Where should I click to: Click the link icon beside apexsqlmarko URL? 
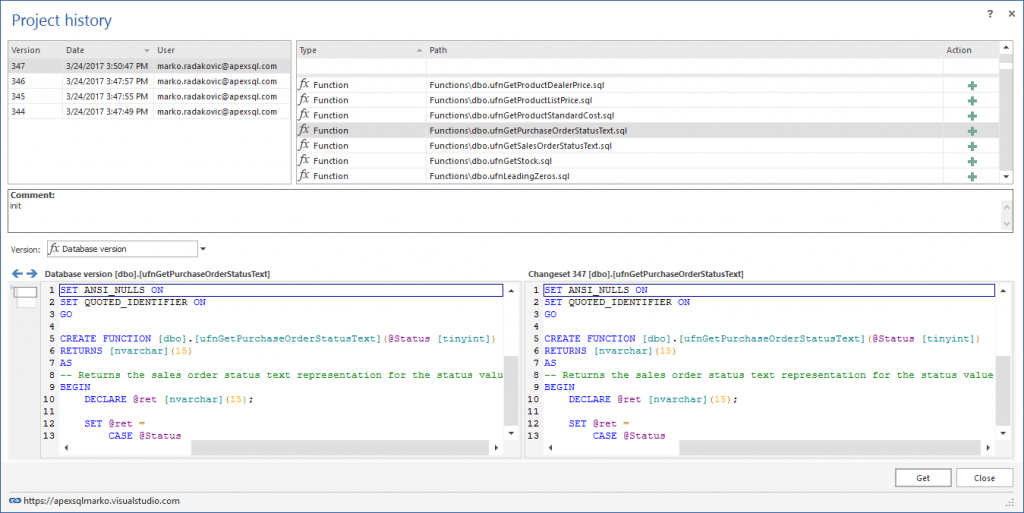[14, 500]
